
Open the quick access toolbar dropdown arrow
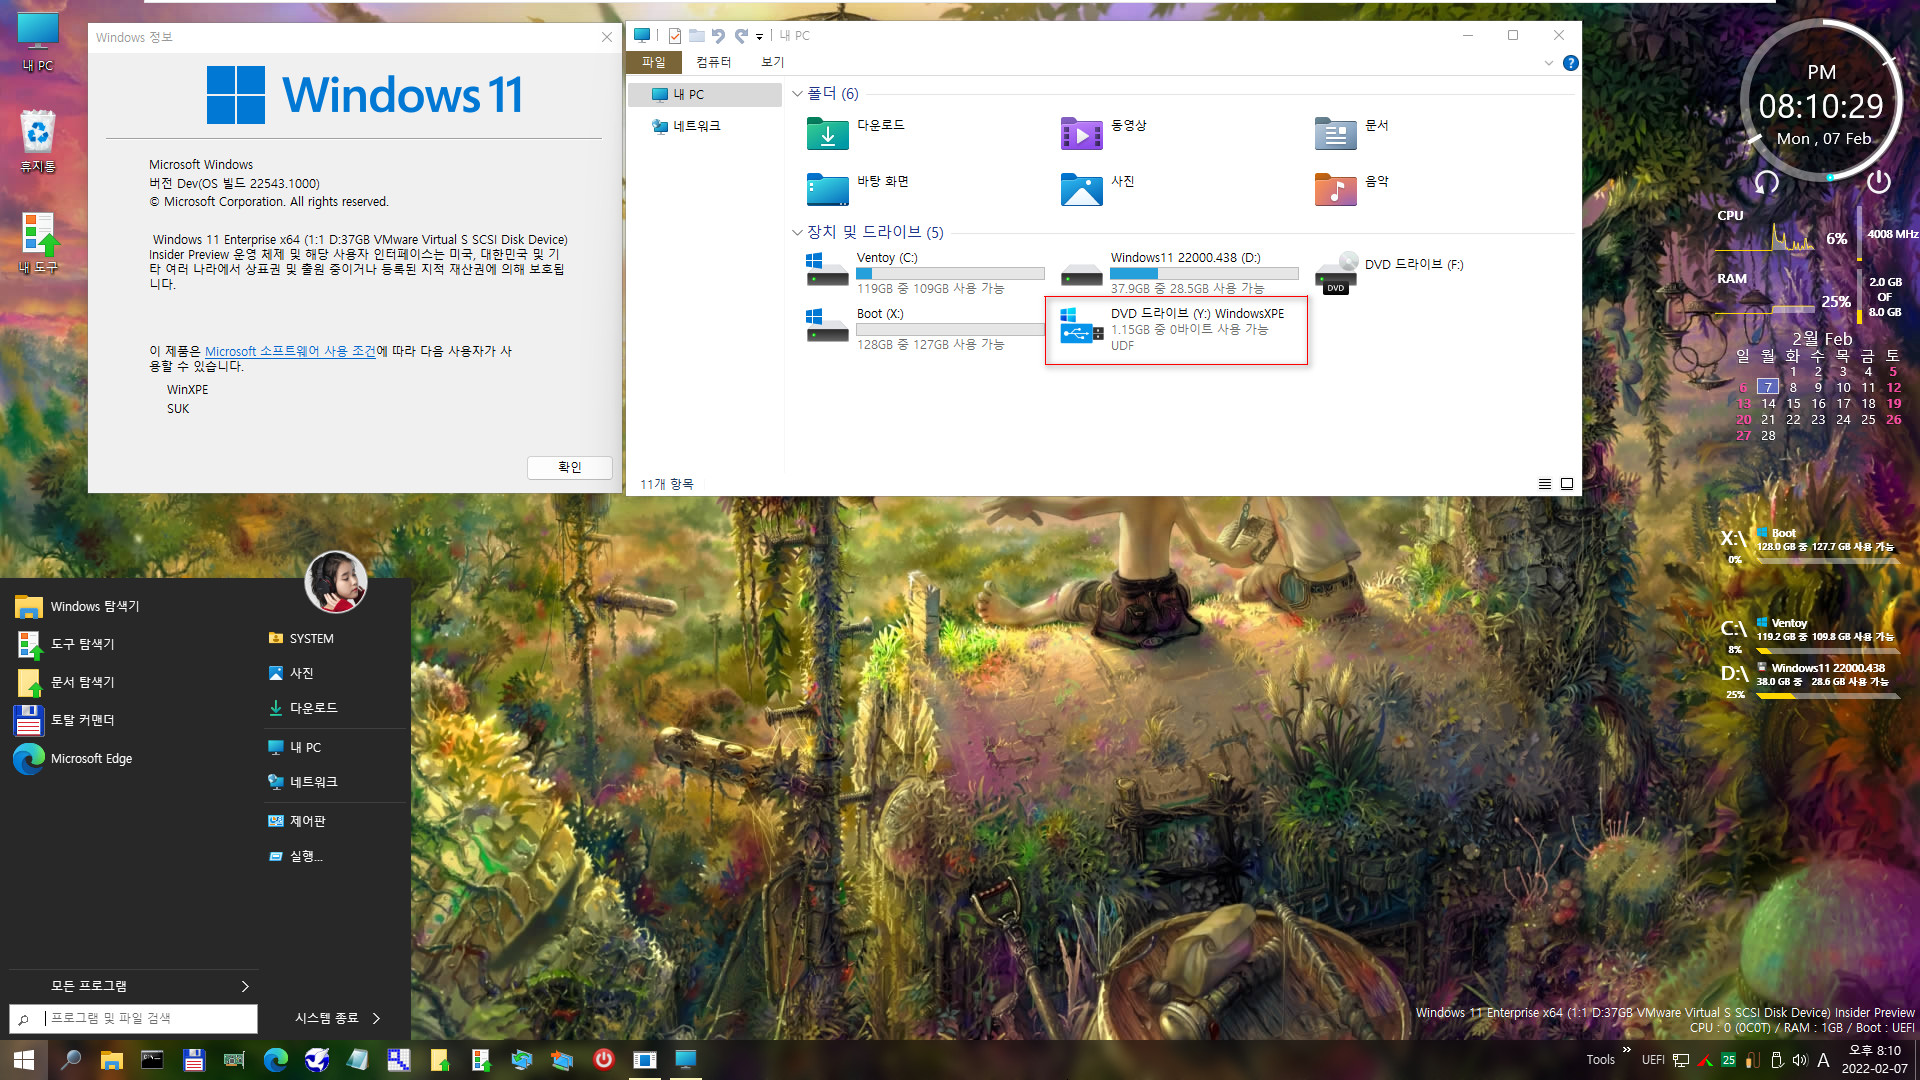[x=760, y=36]
